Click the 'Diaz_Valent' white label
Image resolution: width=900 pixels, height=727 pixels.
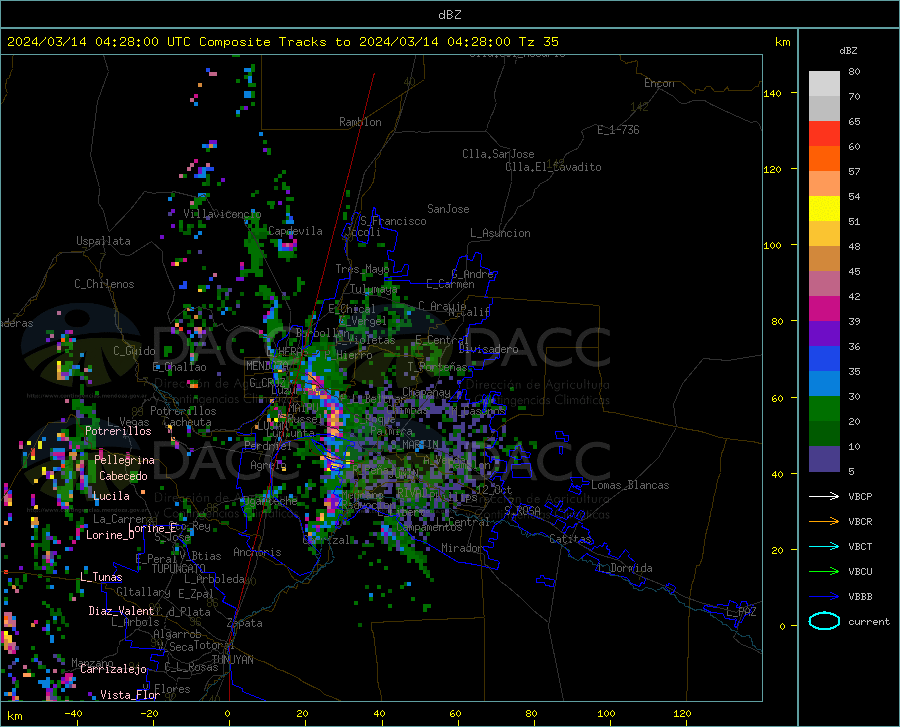(x=121, y=611)
